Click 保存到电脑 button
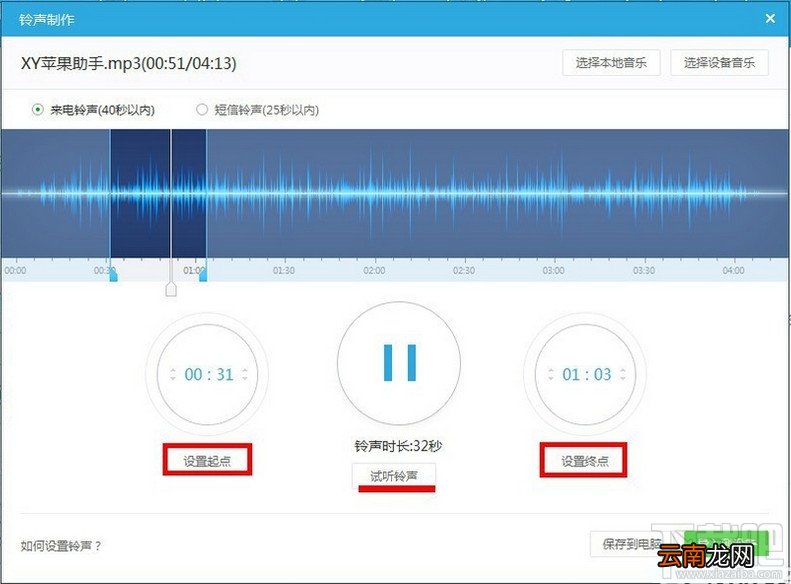Viewport: 791px width, 584px height. [x=632, y=544]
